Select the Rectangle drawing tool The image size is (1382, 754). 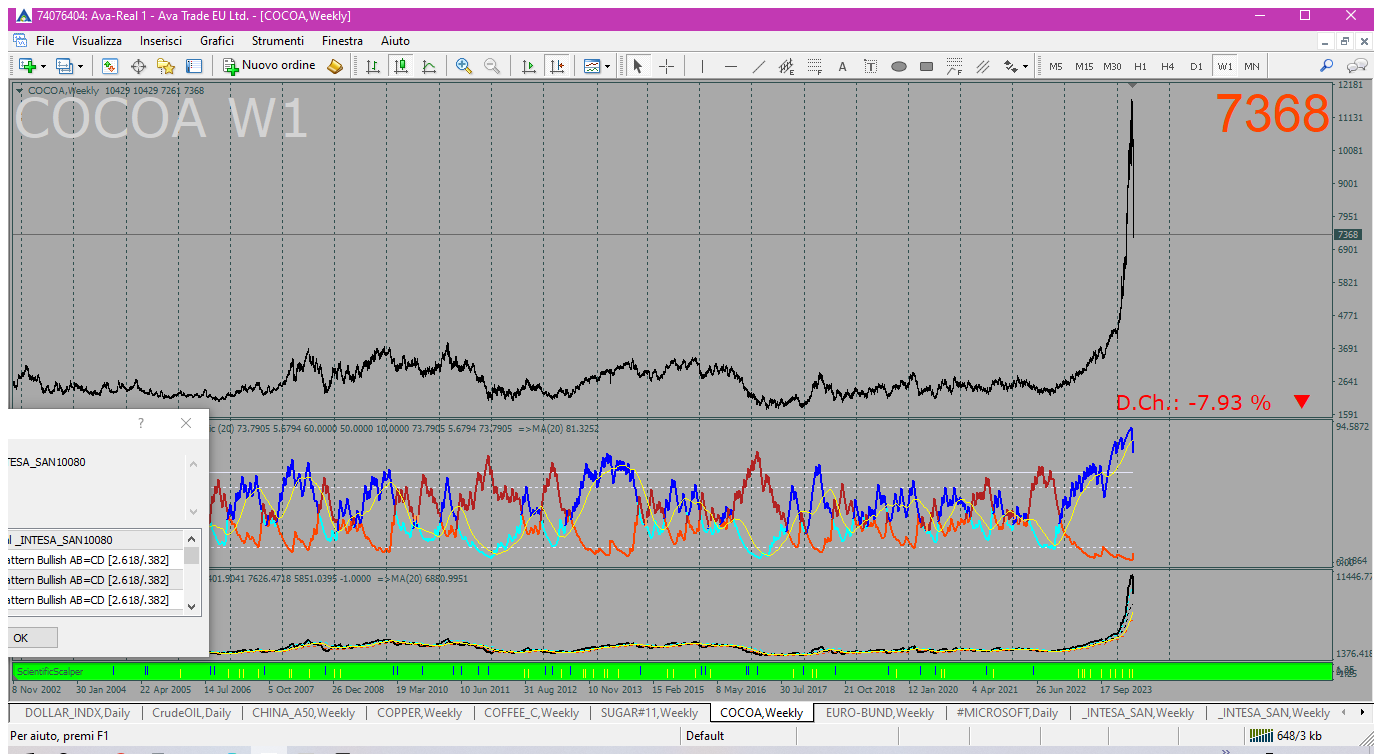click(927, 66)
